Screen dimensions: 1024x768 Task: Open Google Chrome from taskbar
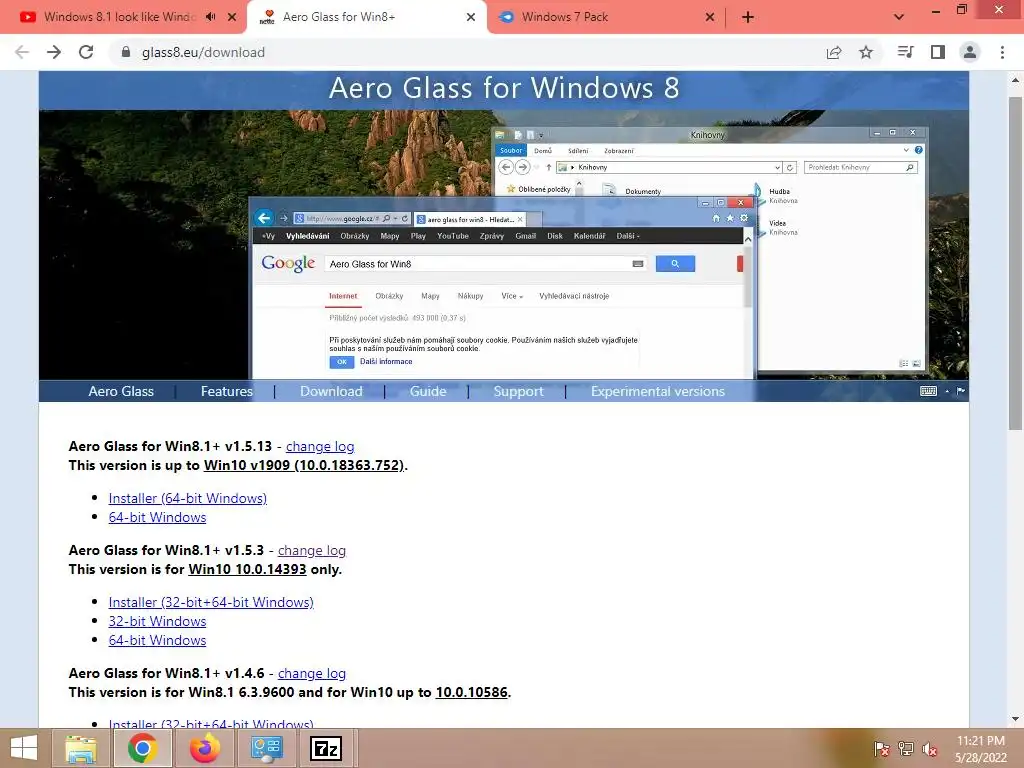point(142,748)
